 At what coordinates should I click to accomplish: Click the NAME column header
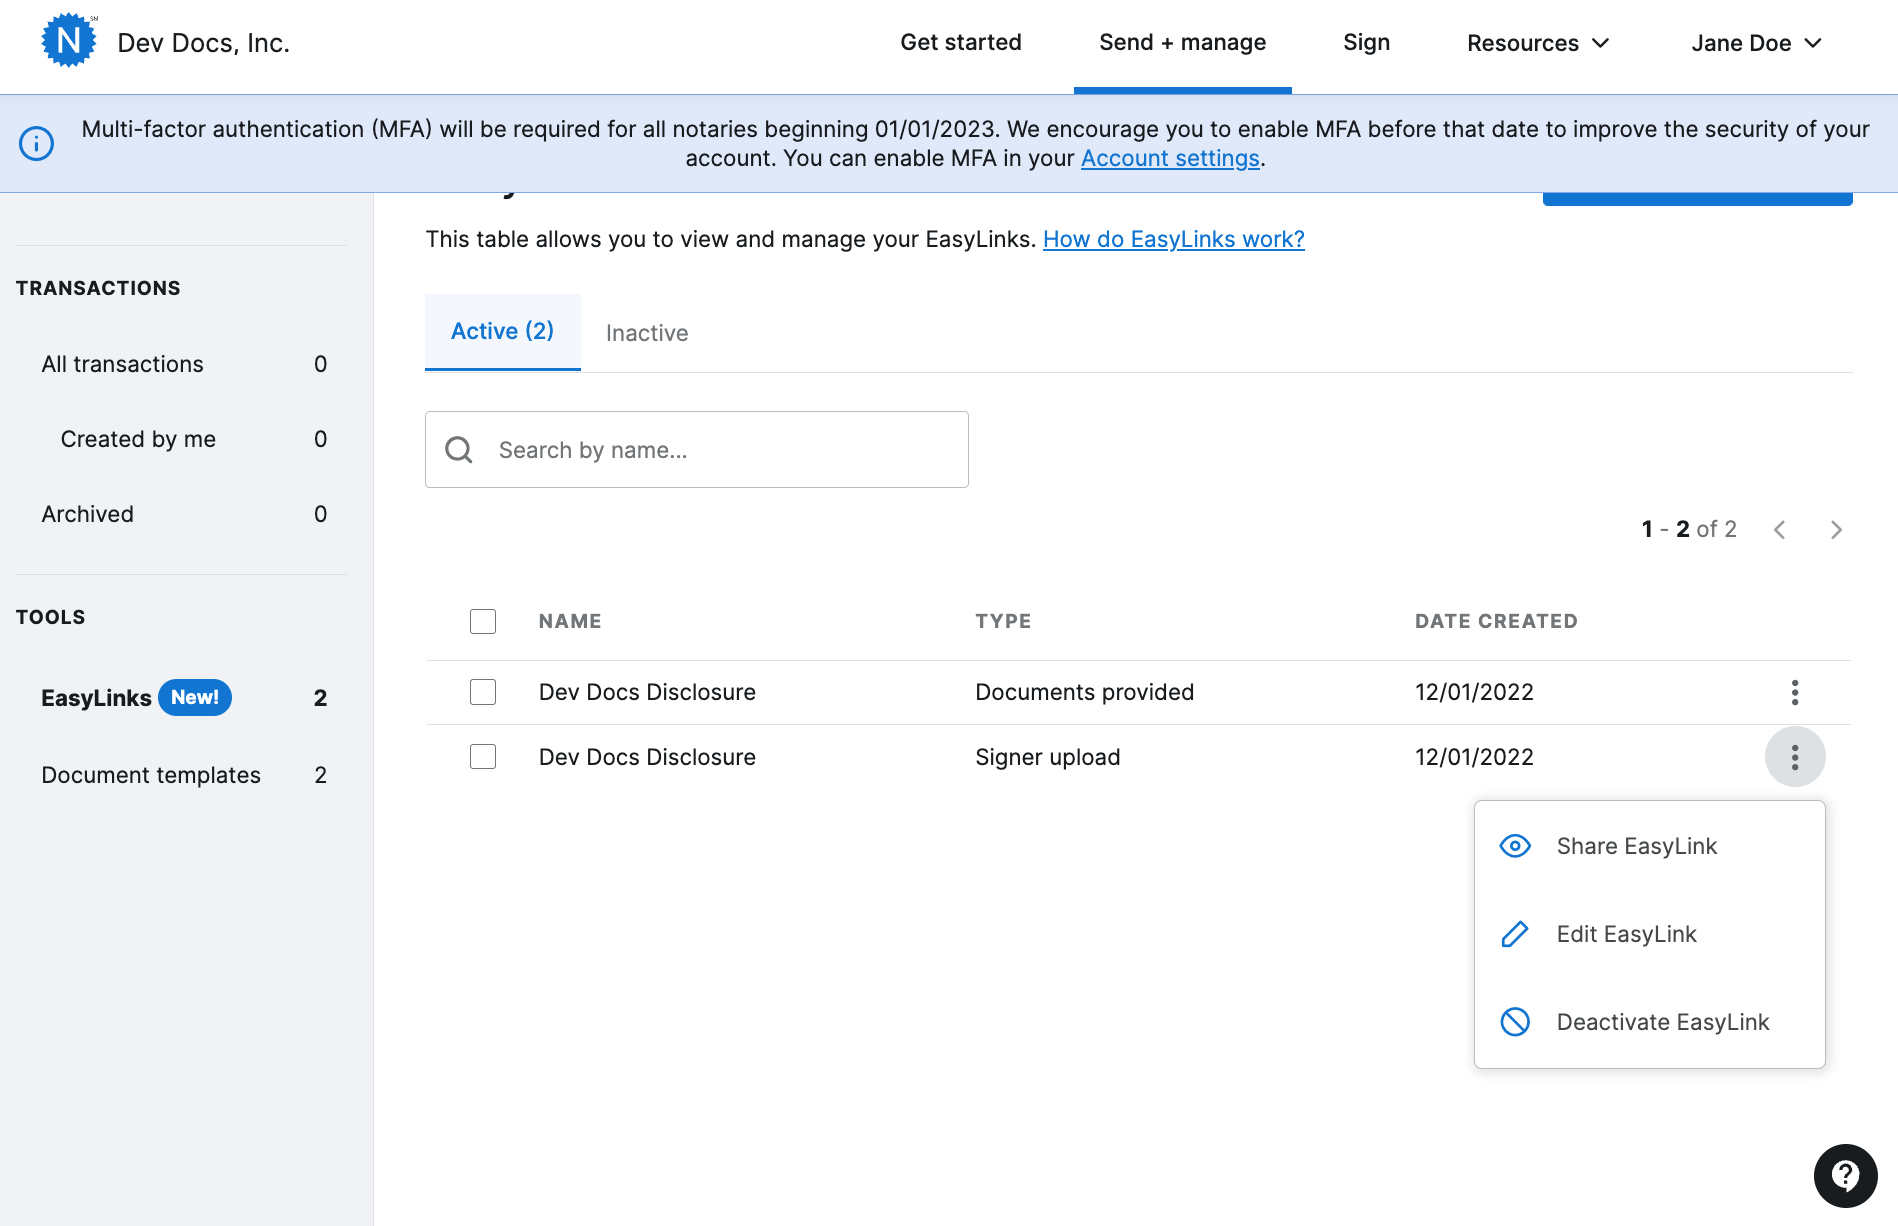click(570, 621)
